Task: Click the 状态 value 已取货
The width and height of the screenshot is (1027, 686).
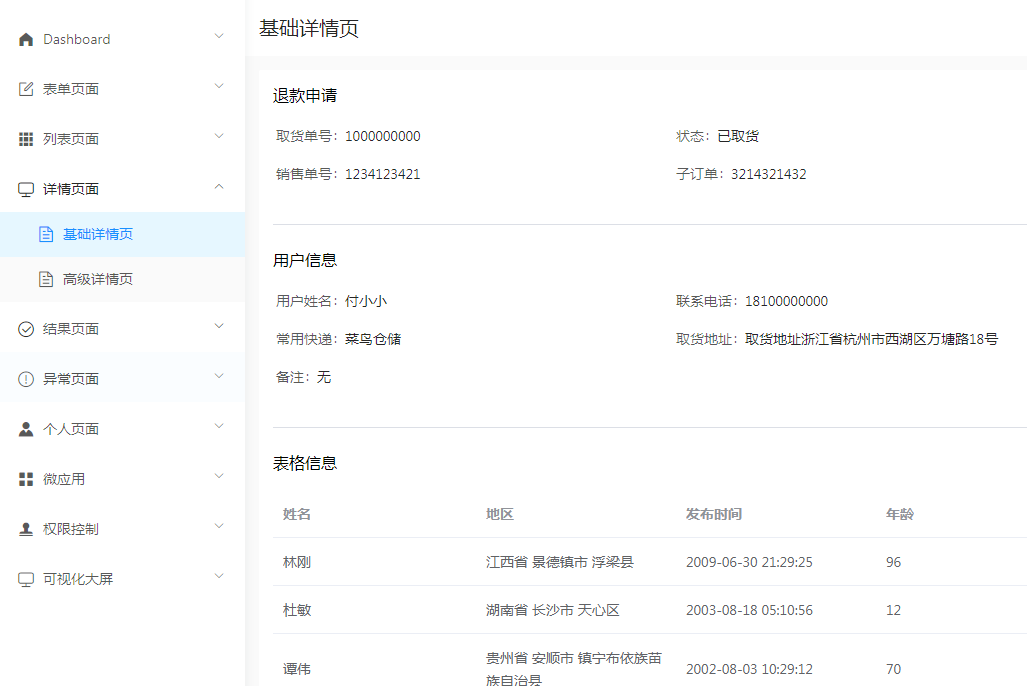Action: pyautogui.click(x=738, y=136)
